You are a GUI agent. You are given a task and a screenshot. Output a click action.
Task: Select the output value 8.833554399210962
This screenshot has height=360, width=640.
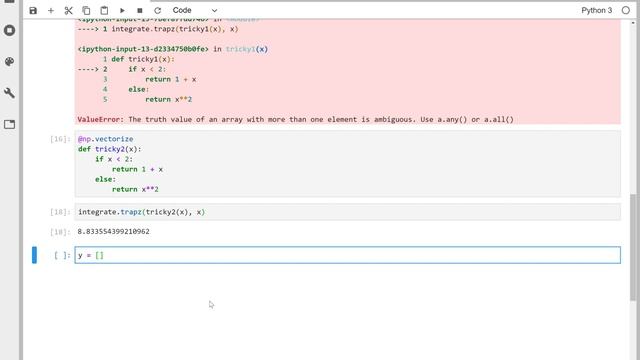[x=113, y=231]
